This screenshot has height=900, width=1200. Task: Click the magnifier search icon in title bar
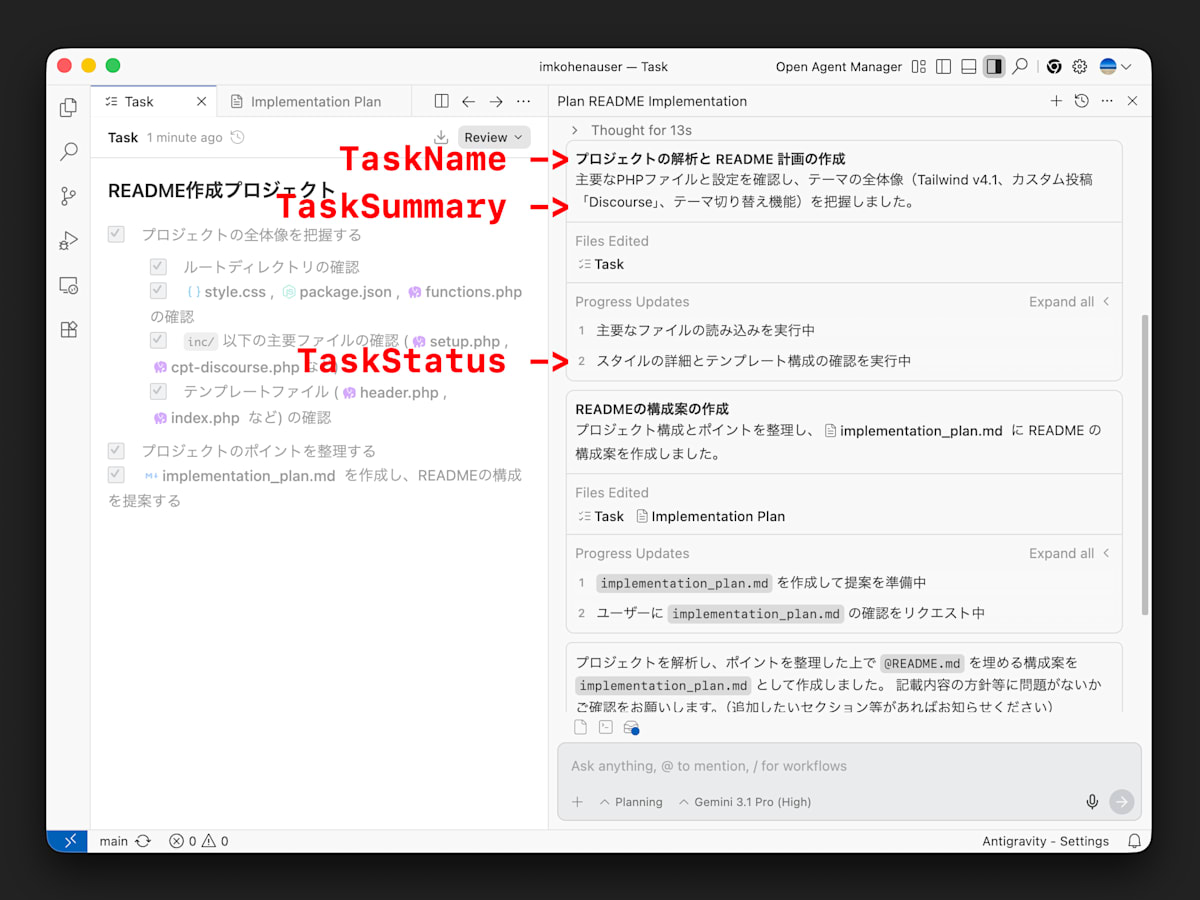(x=1019, y=67)
